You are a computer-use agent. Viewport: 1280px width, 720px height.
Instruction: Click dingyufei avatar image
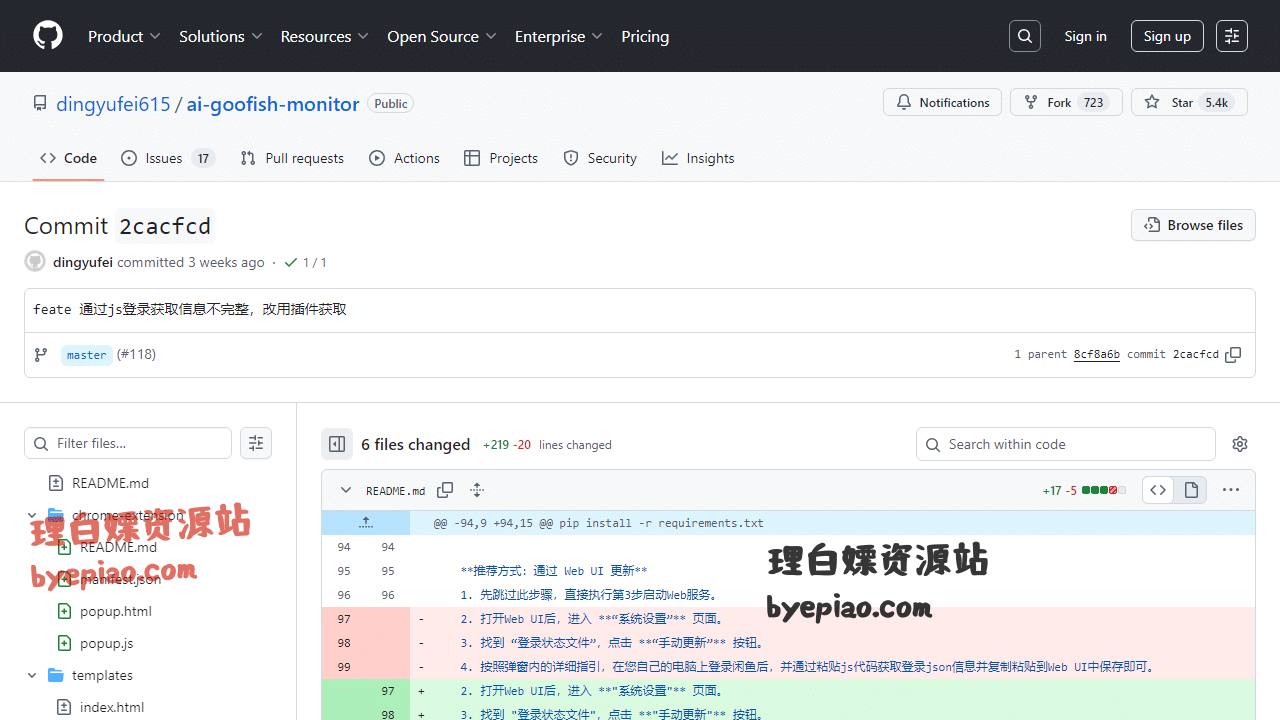click(35, 262)
